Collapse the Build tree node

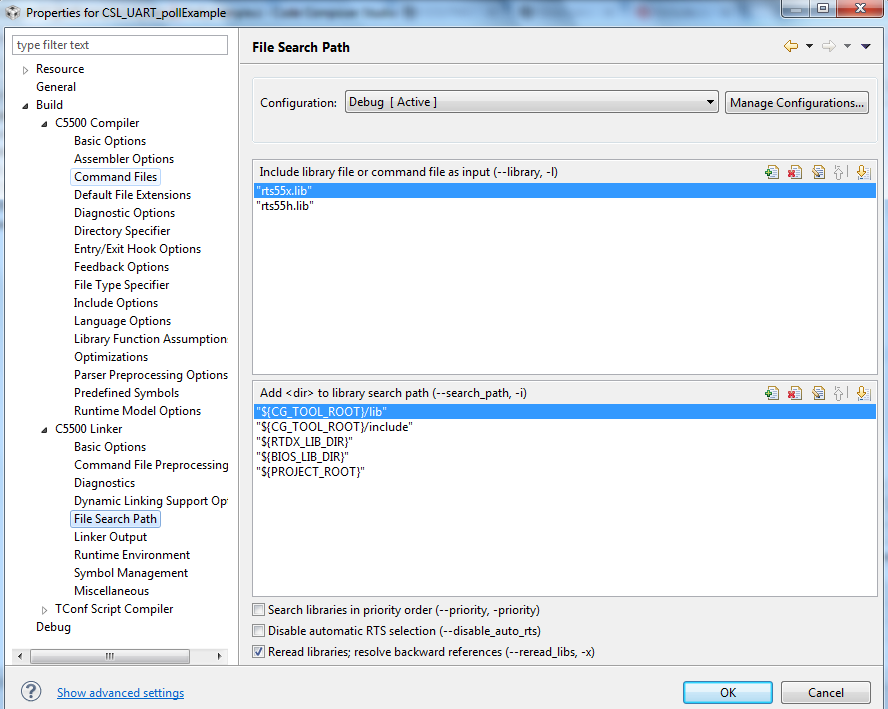[x=25, y=106]
